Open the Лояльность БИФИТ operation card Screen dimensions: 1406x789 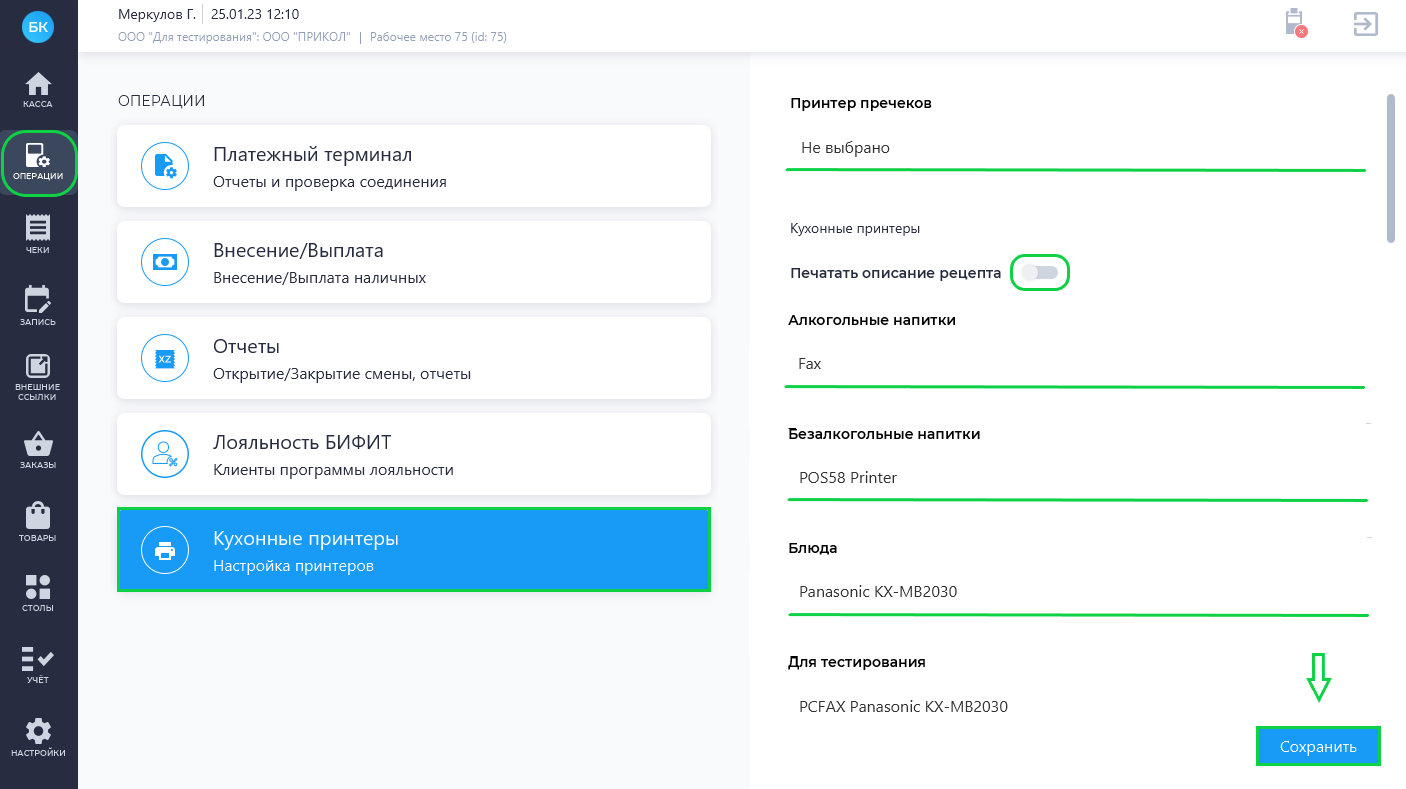click(x=414, y=454)
